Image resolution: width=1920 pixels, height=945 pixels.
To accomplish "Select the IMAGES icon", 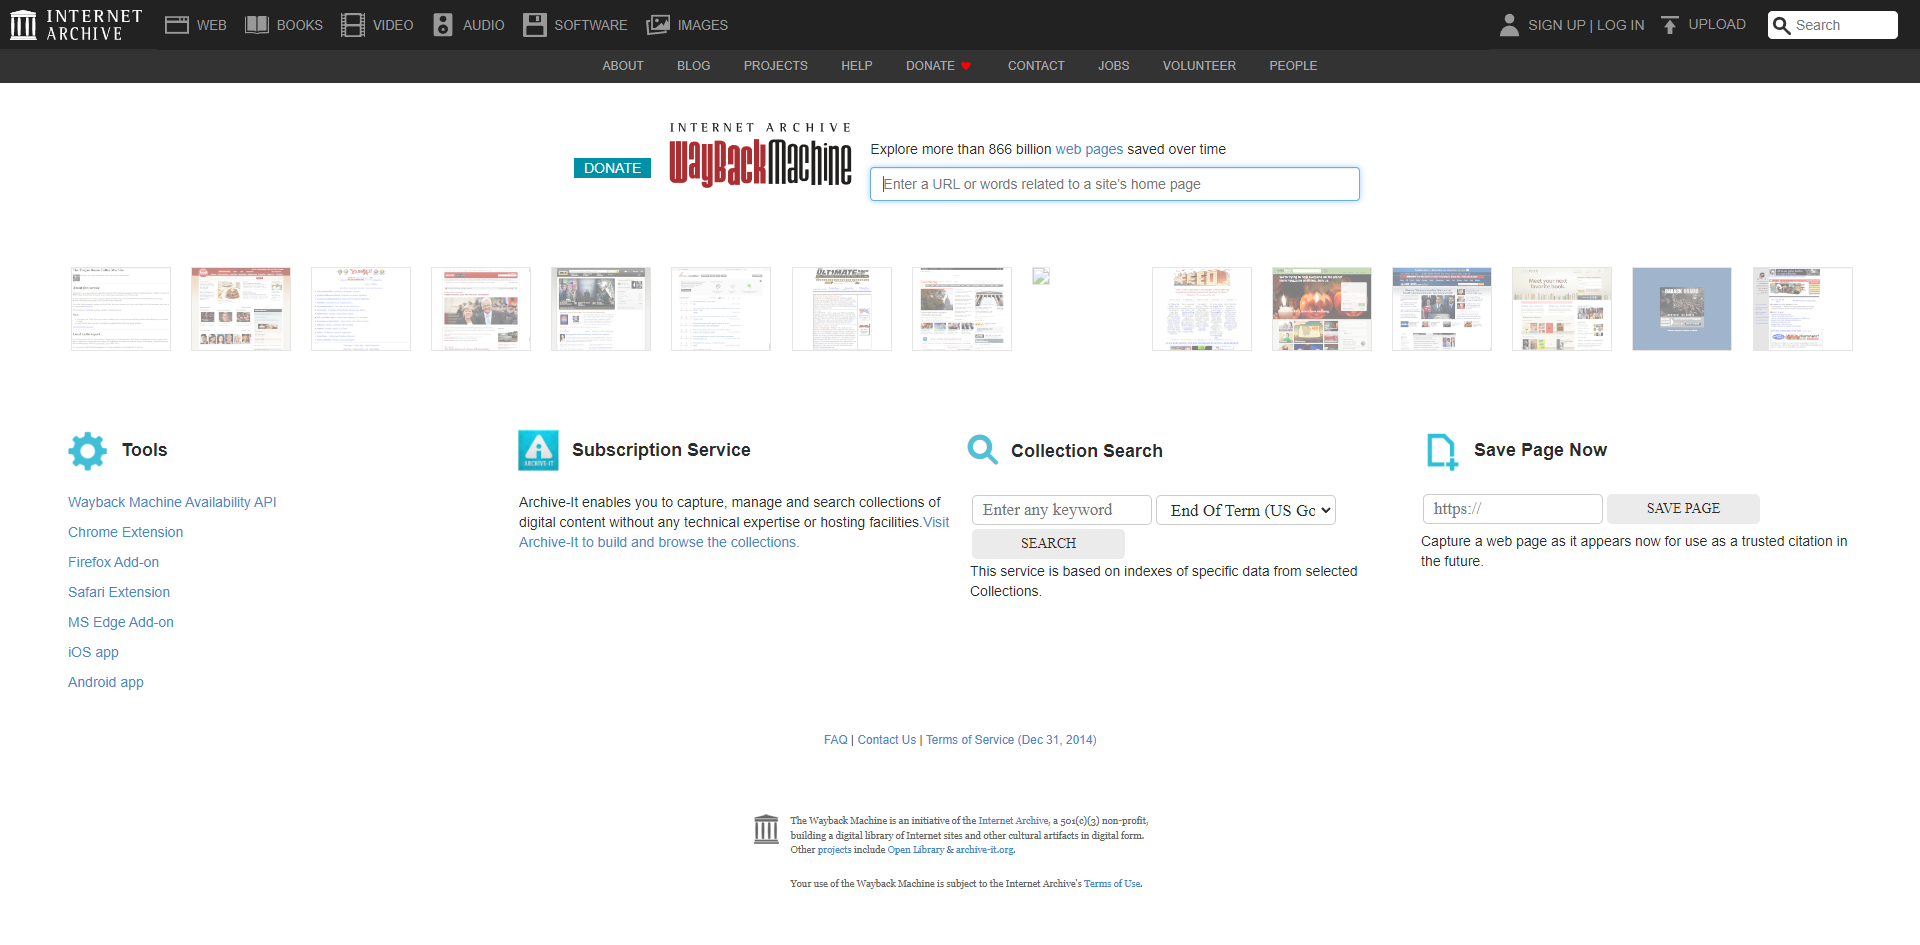I will [x=658, y=24].
